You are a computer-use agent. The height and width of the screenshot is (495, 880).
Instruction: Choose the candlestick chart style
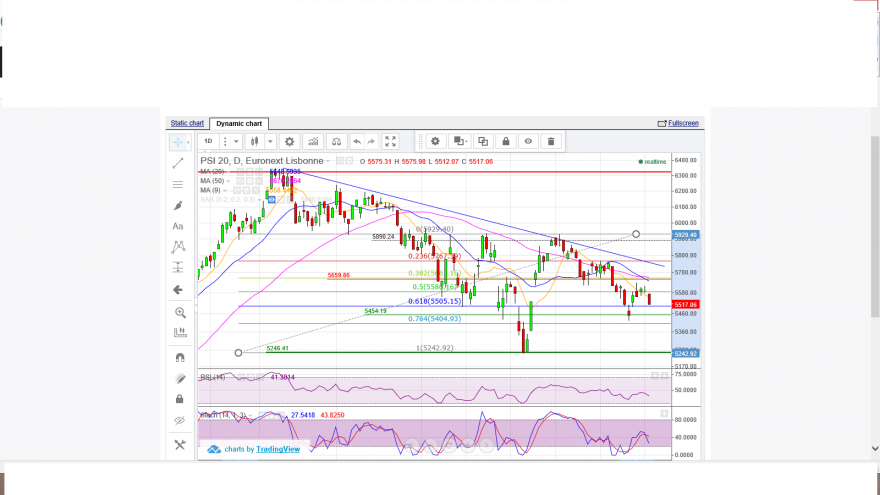point(254,141)
